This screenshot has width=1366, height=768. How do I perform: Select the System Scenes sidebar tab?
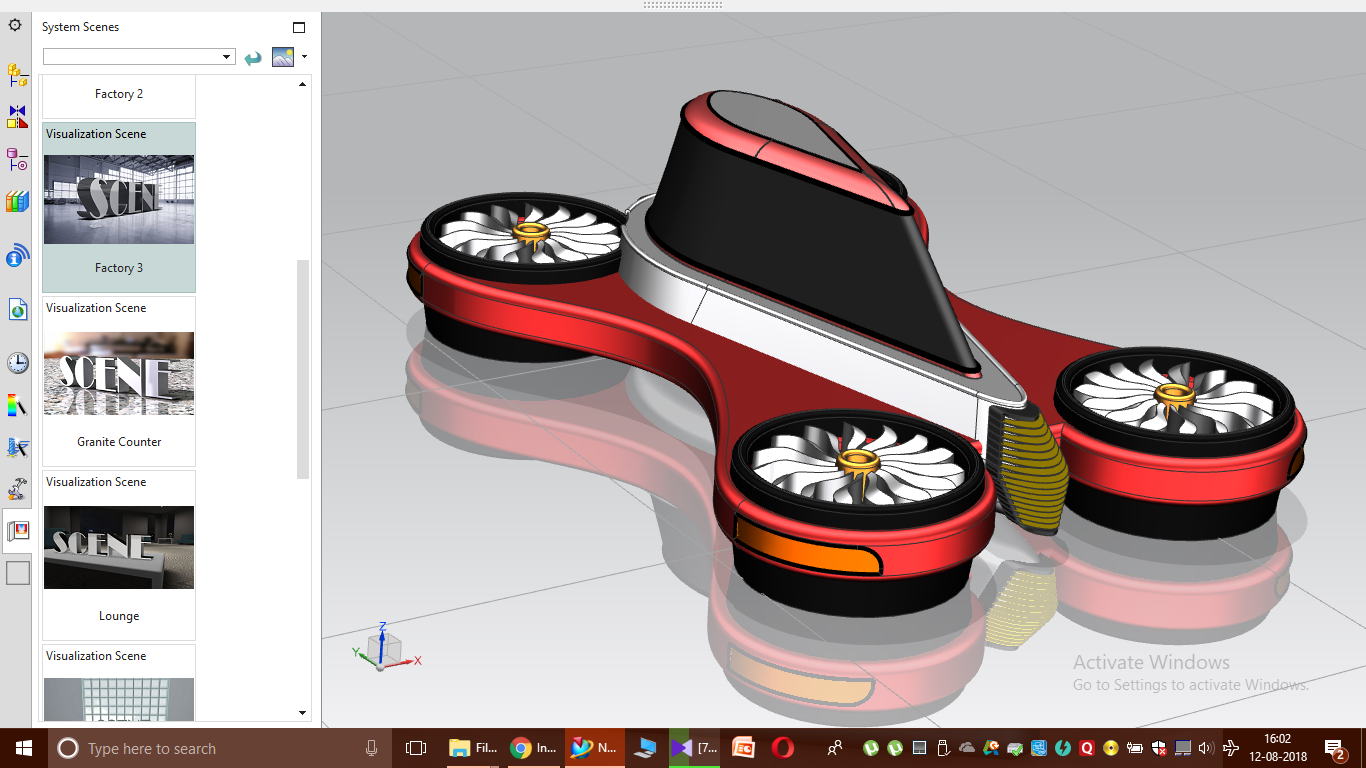[x=17, y=531]
